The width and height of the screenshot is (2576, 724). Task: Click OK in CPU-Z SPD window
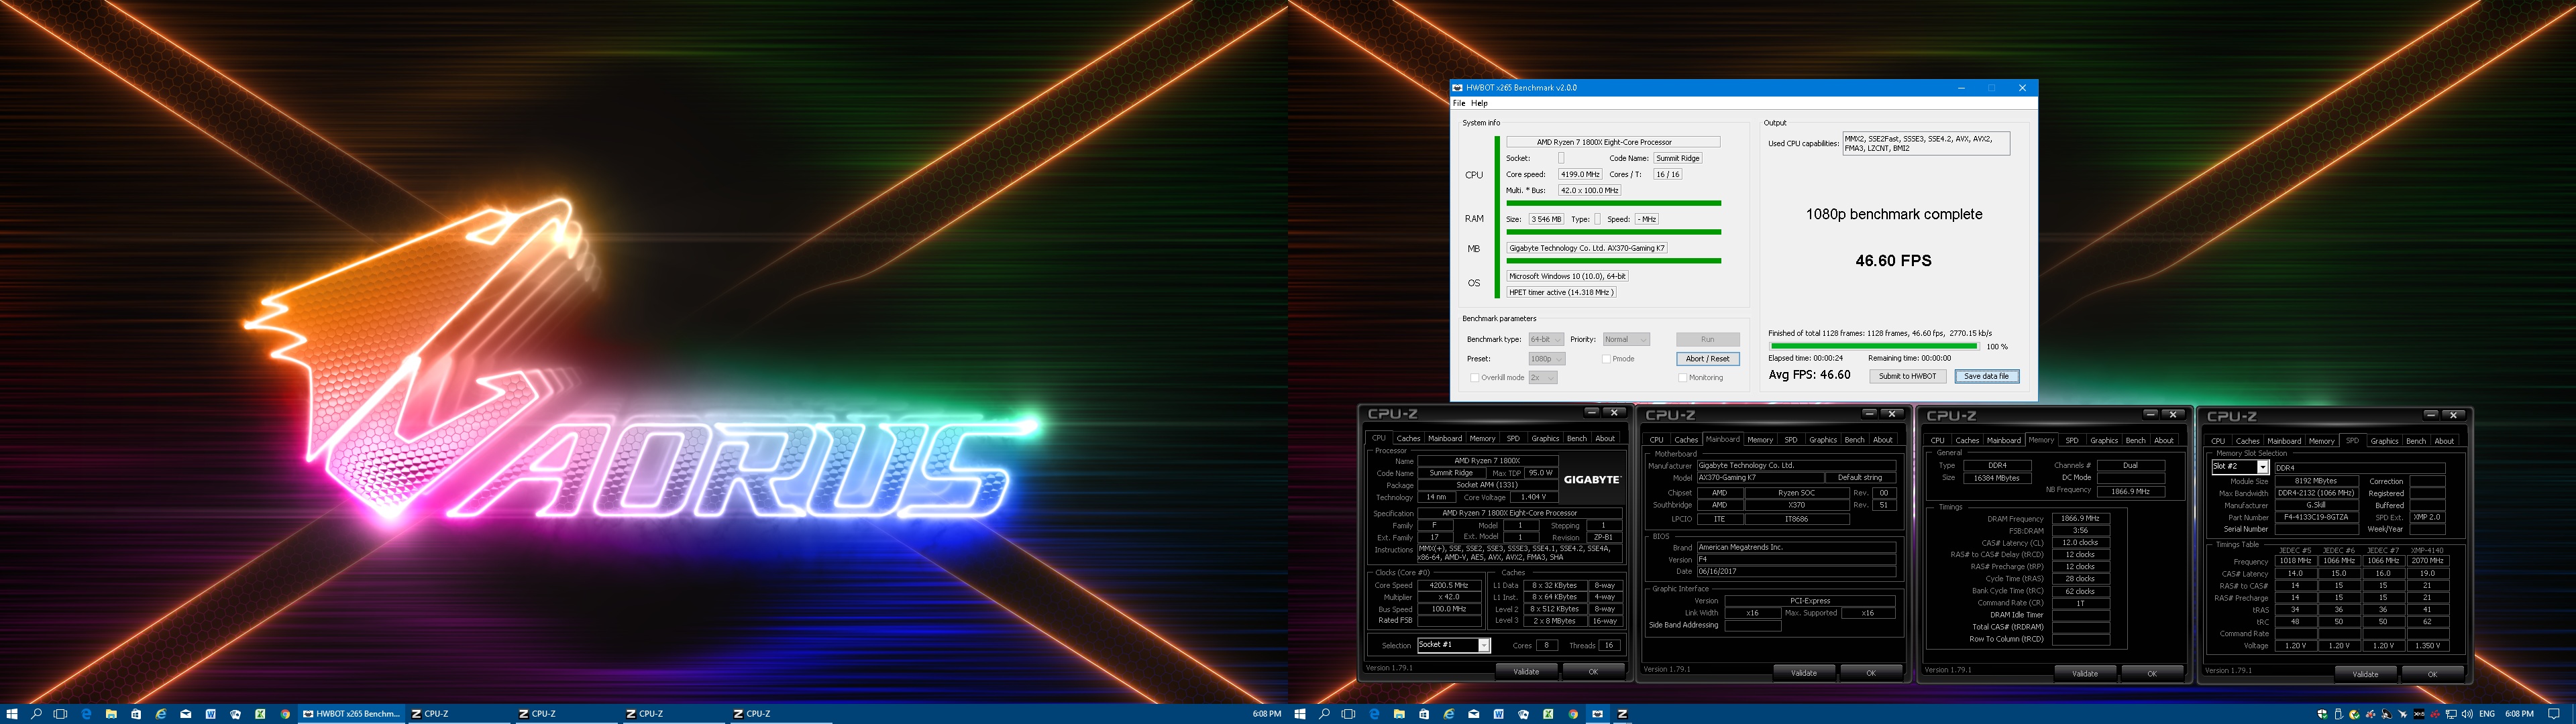click(2432, 674)
